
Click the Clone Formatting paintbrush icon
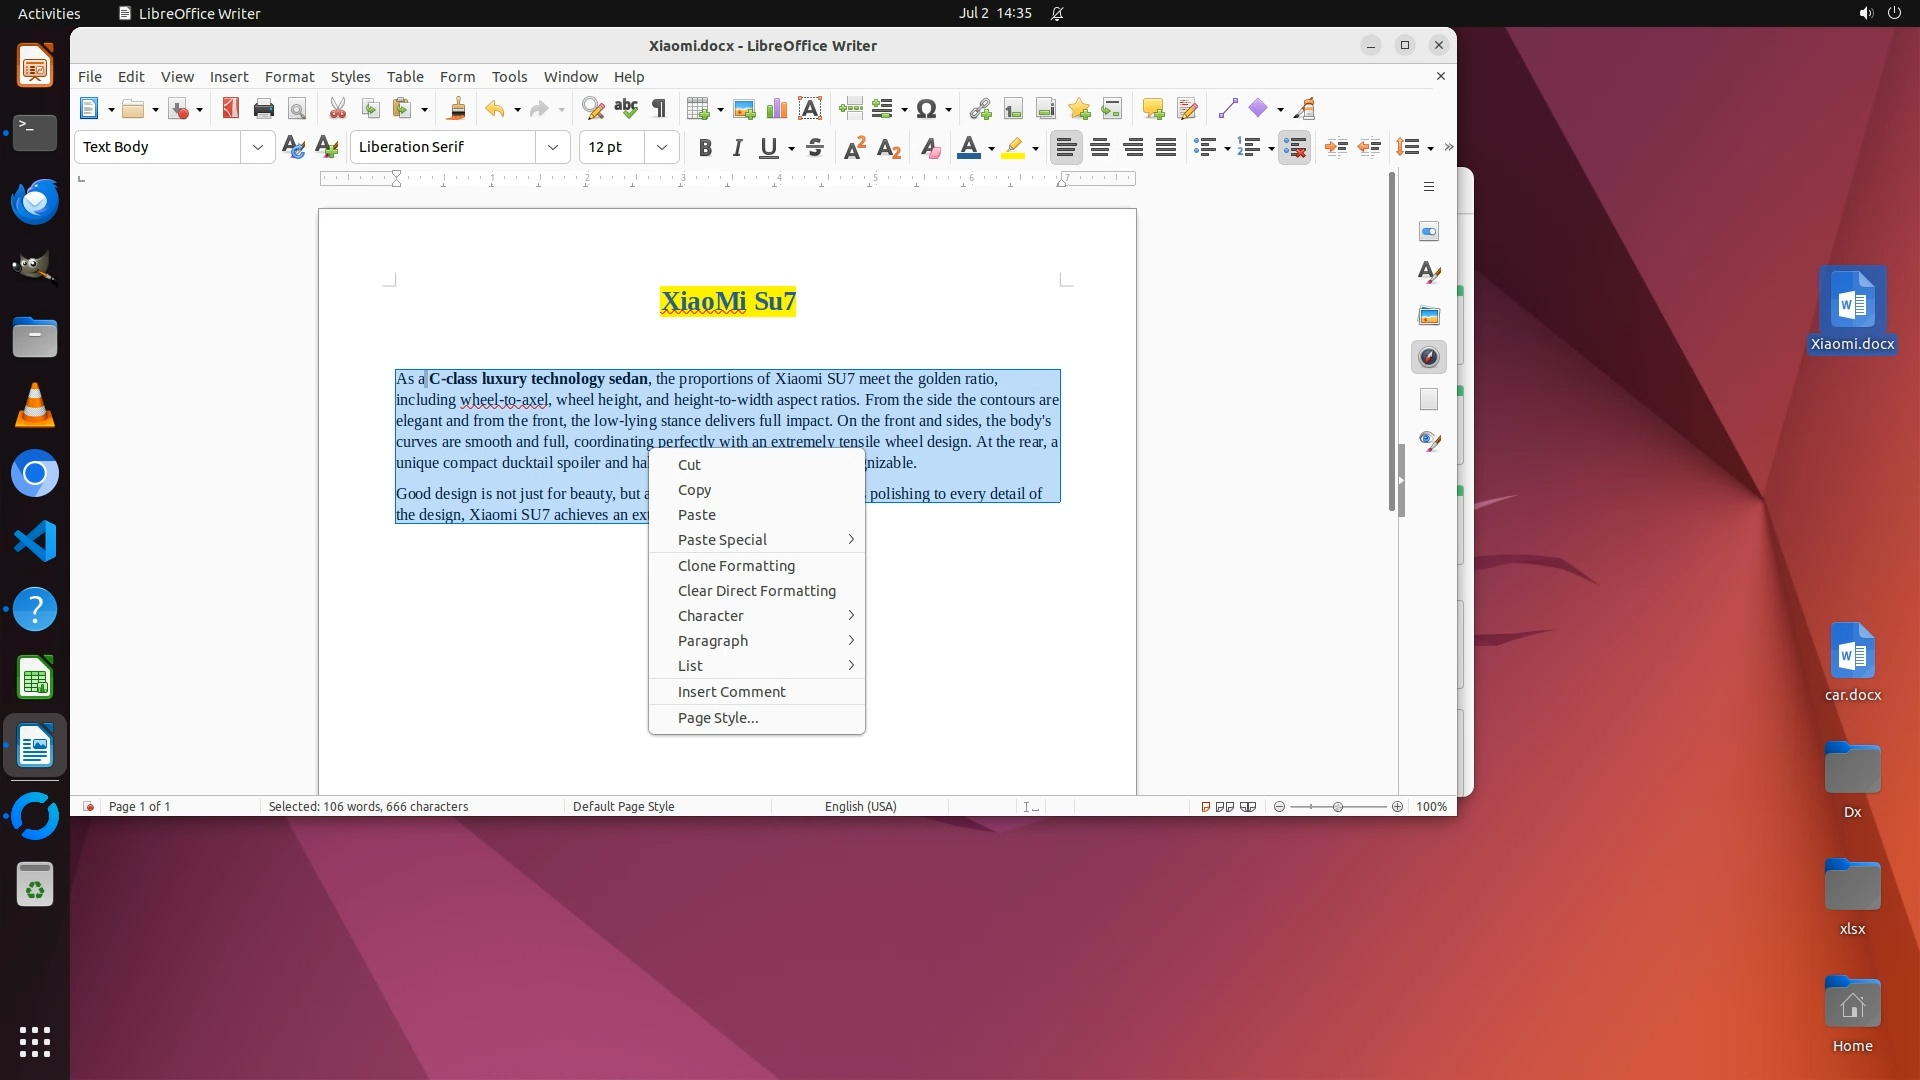pyautogui.click(x=457, y=108)
